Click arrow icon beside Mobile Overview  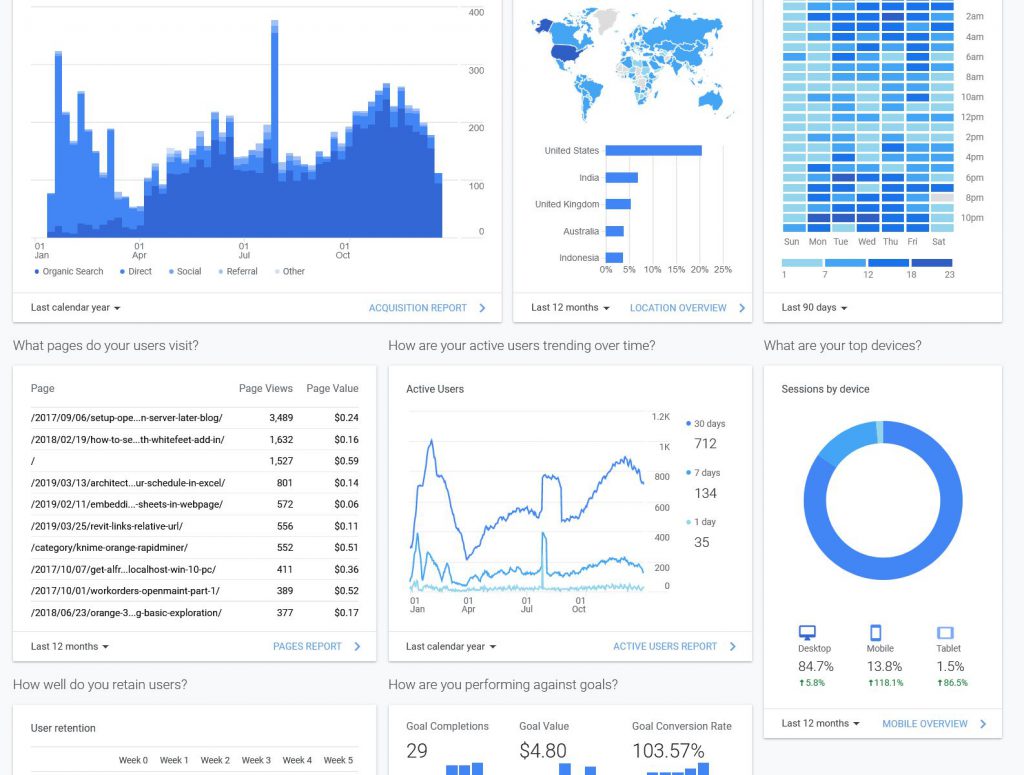point(983,724)
